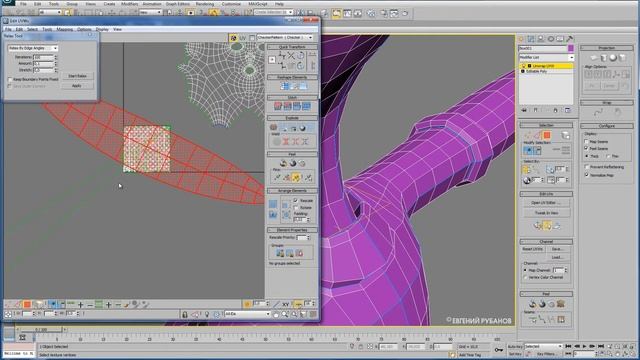Open the CheckerPattern texture dropdown
Viewport: 640px width, 360px height.
point(285,38)
